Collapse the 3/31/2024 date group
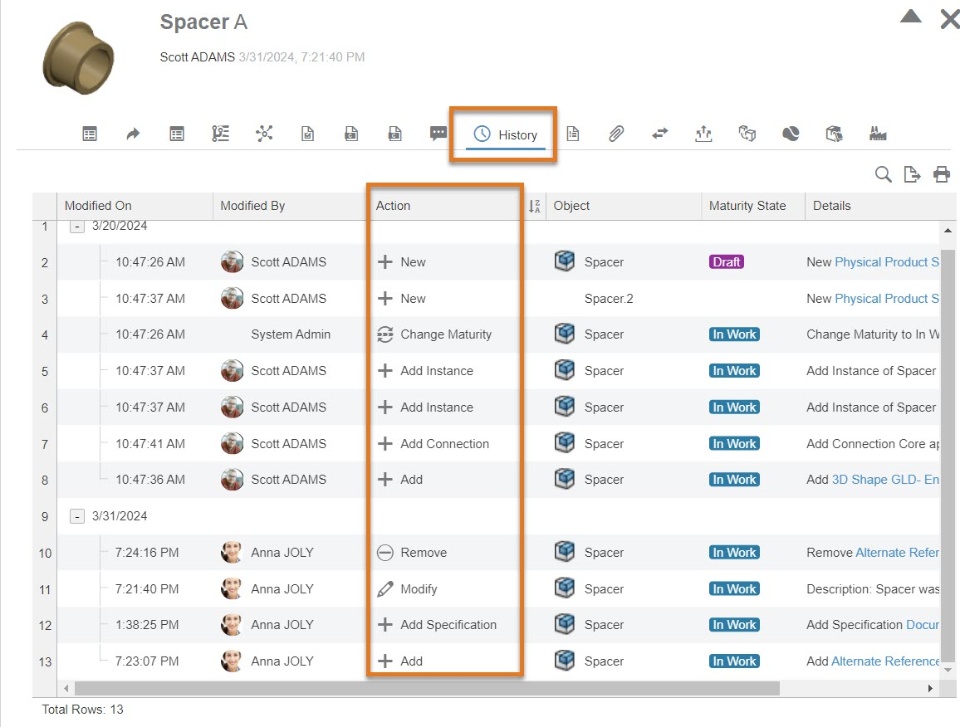This screenshot has width=960, height=727. tap(77, 516)
